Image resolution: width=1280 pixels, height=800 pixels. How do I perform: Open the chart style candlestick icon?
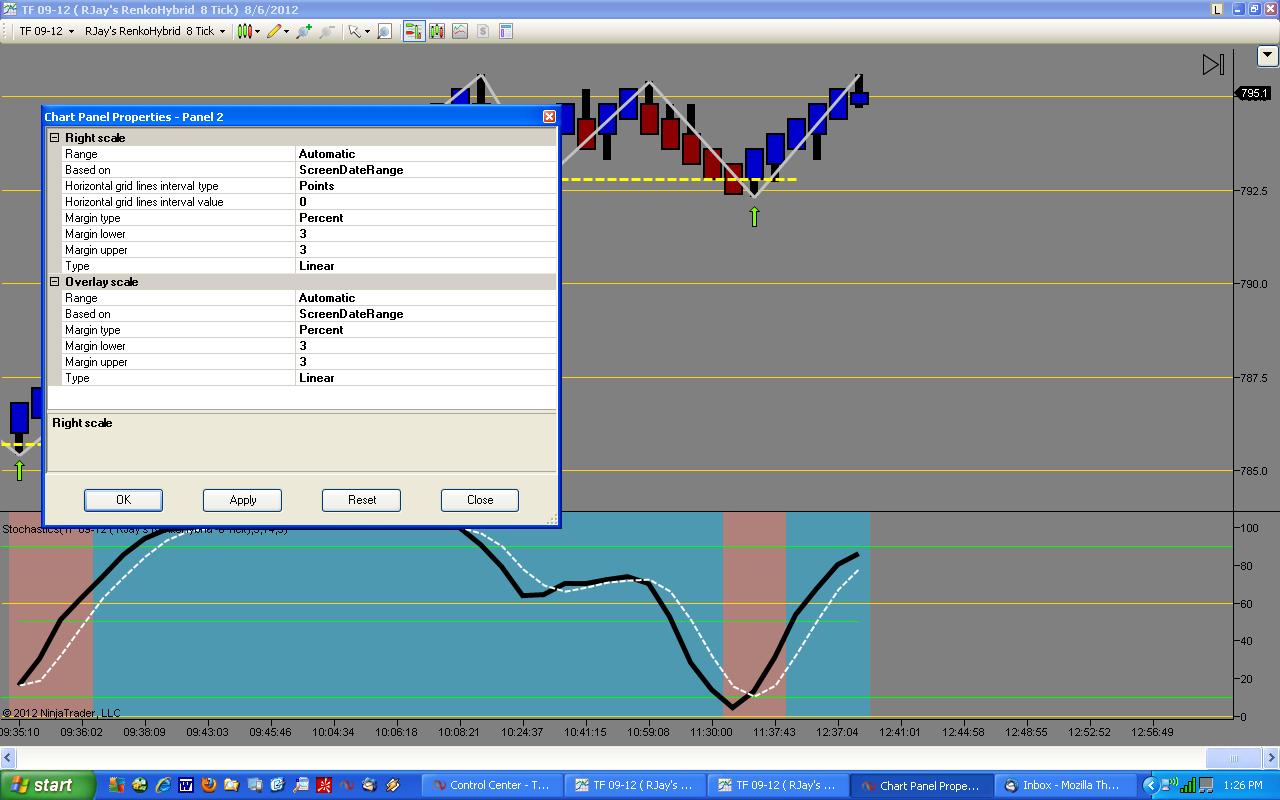[243, 31]
